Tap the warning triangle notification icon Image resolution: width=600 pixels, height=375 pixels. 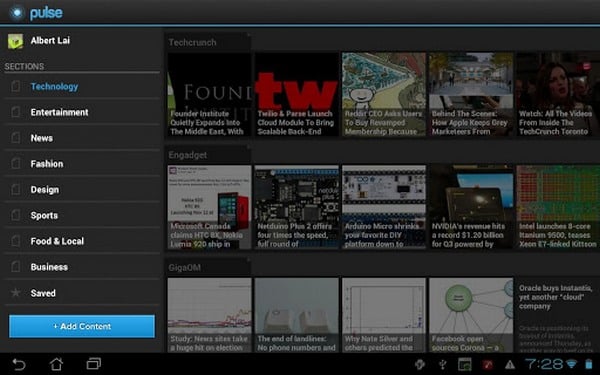[x=510, y=365]
